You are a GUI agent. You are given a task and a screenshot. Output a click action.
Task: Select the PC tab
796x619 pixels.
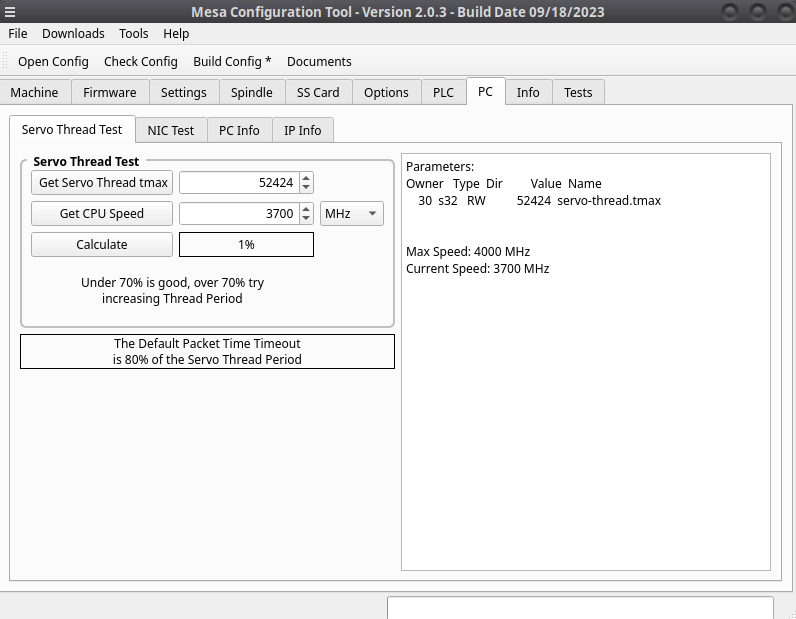[x=485, y=91]
